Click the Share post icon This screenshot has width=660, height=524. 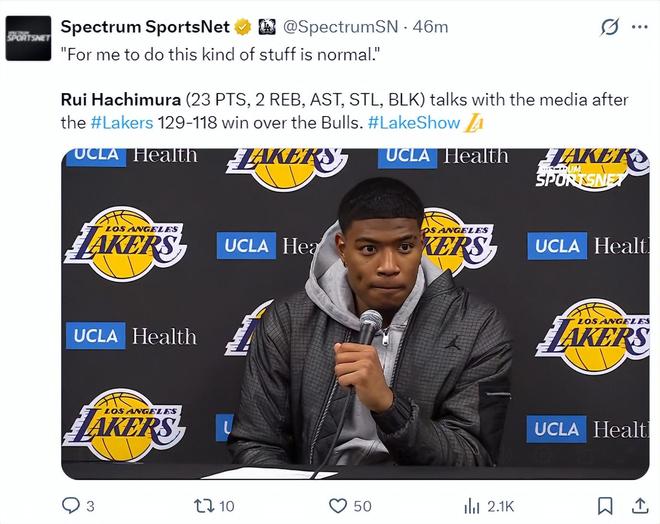point(637,506)
